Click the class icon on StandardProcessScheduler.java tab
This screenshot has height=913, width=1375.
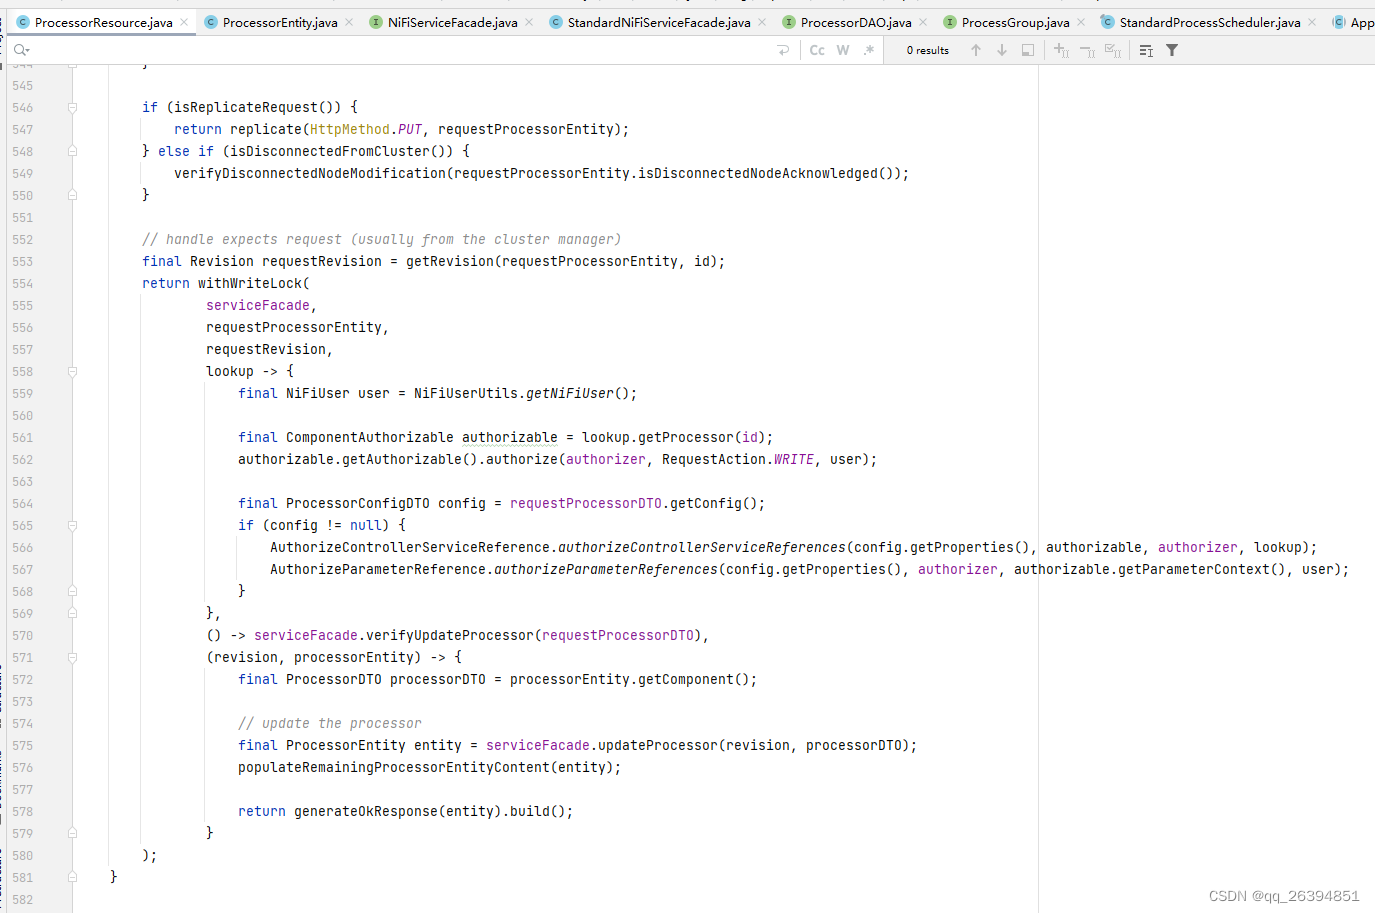pyautogui.click(x=1107, y=22)
